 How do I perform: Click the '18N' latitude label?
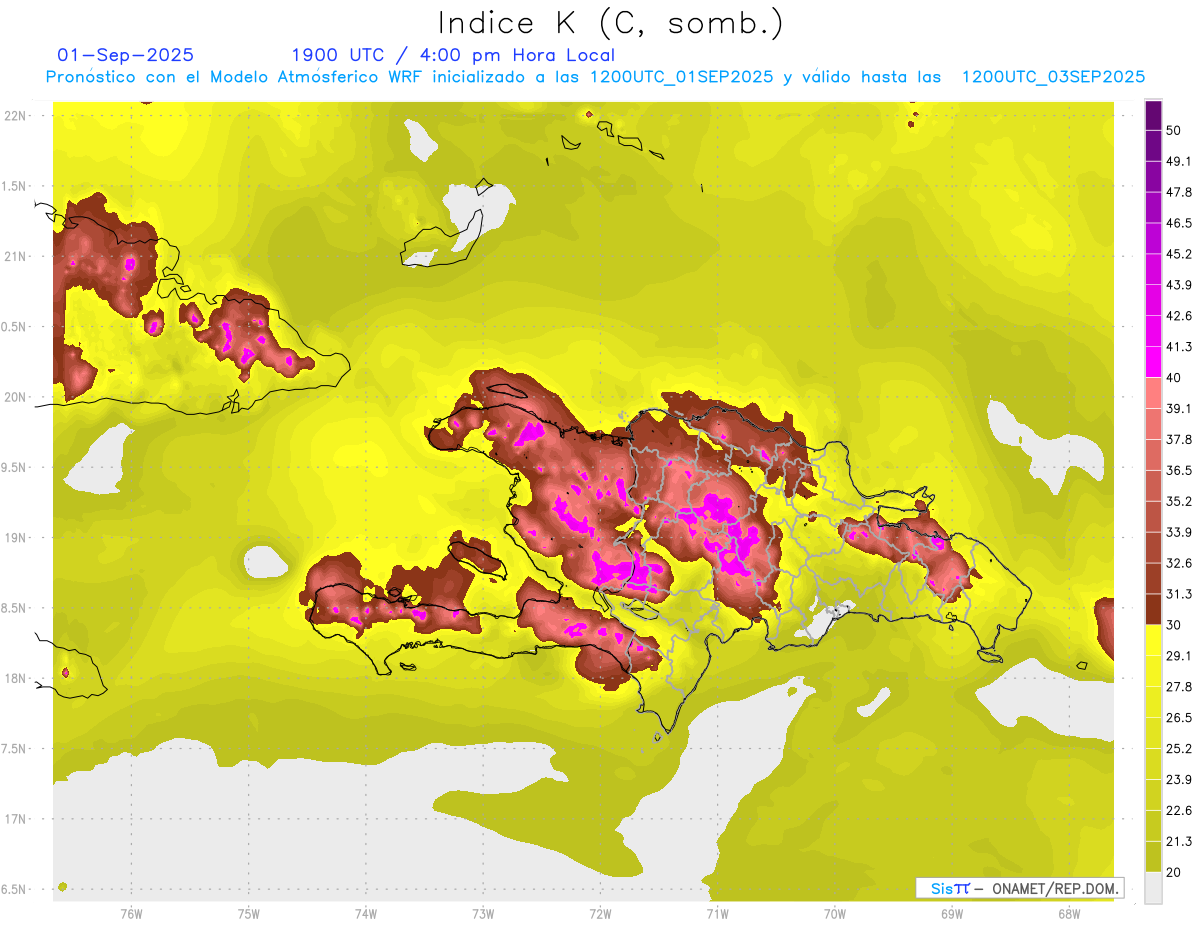tap(14, 678)
